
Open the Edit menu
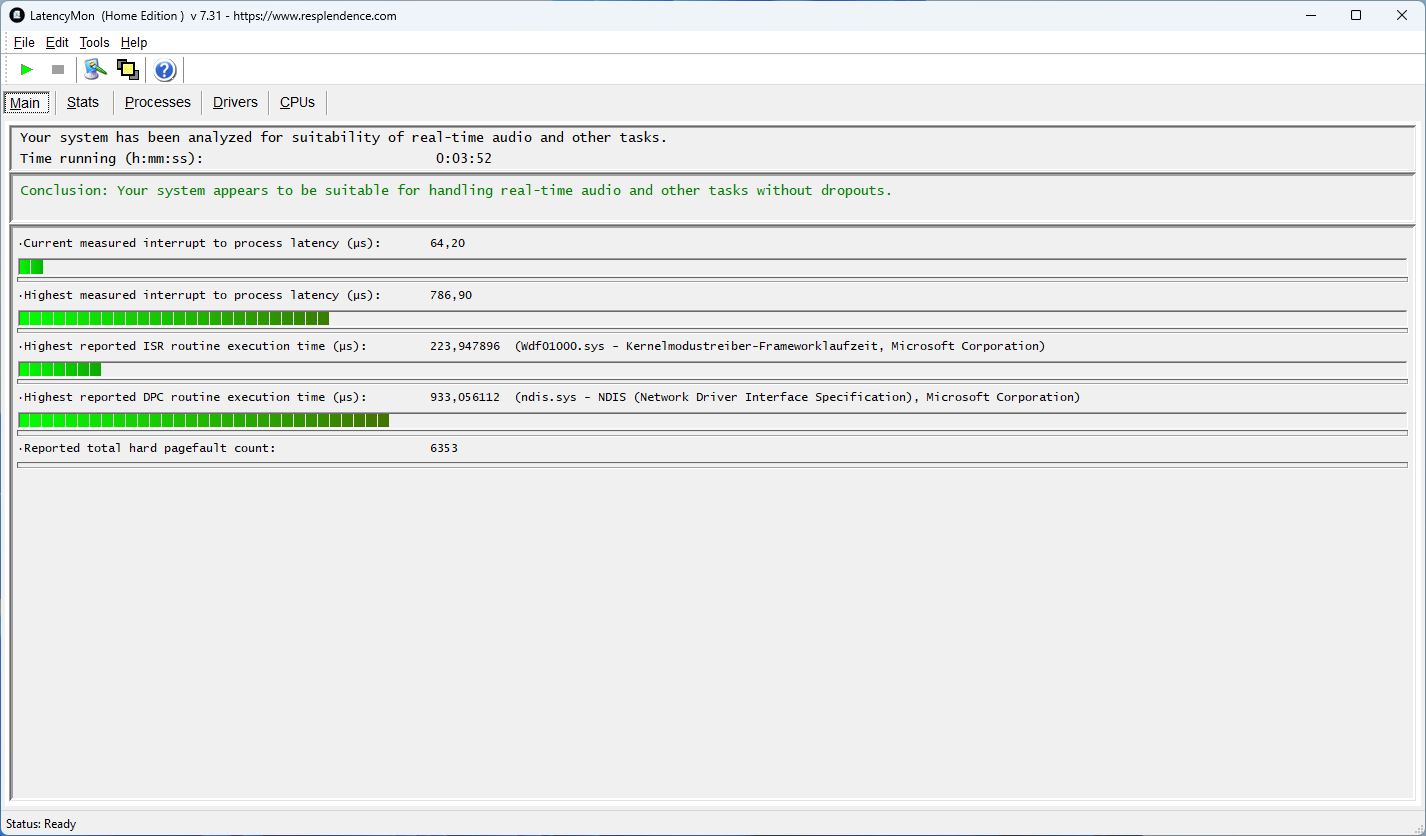coord(57,42)
